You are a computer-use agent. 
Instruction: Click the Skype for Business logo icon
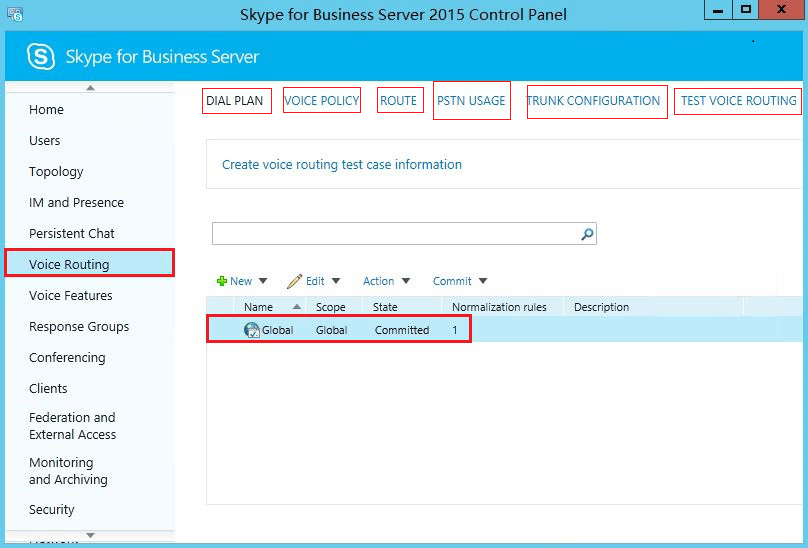point(41,56)
